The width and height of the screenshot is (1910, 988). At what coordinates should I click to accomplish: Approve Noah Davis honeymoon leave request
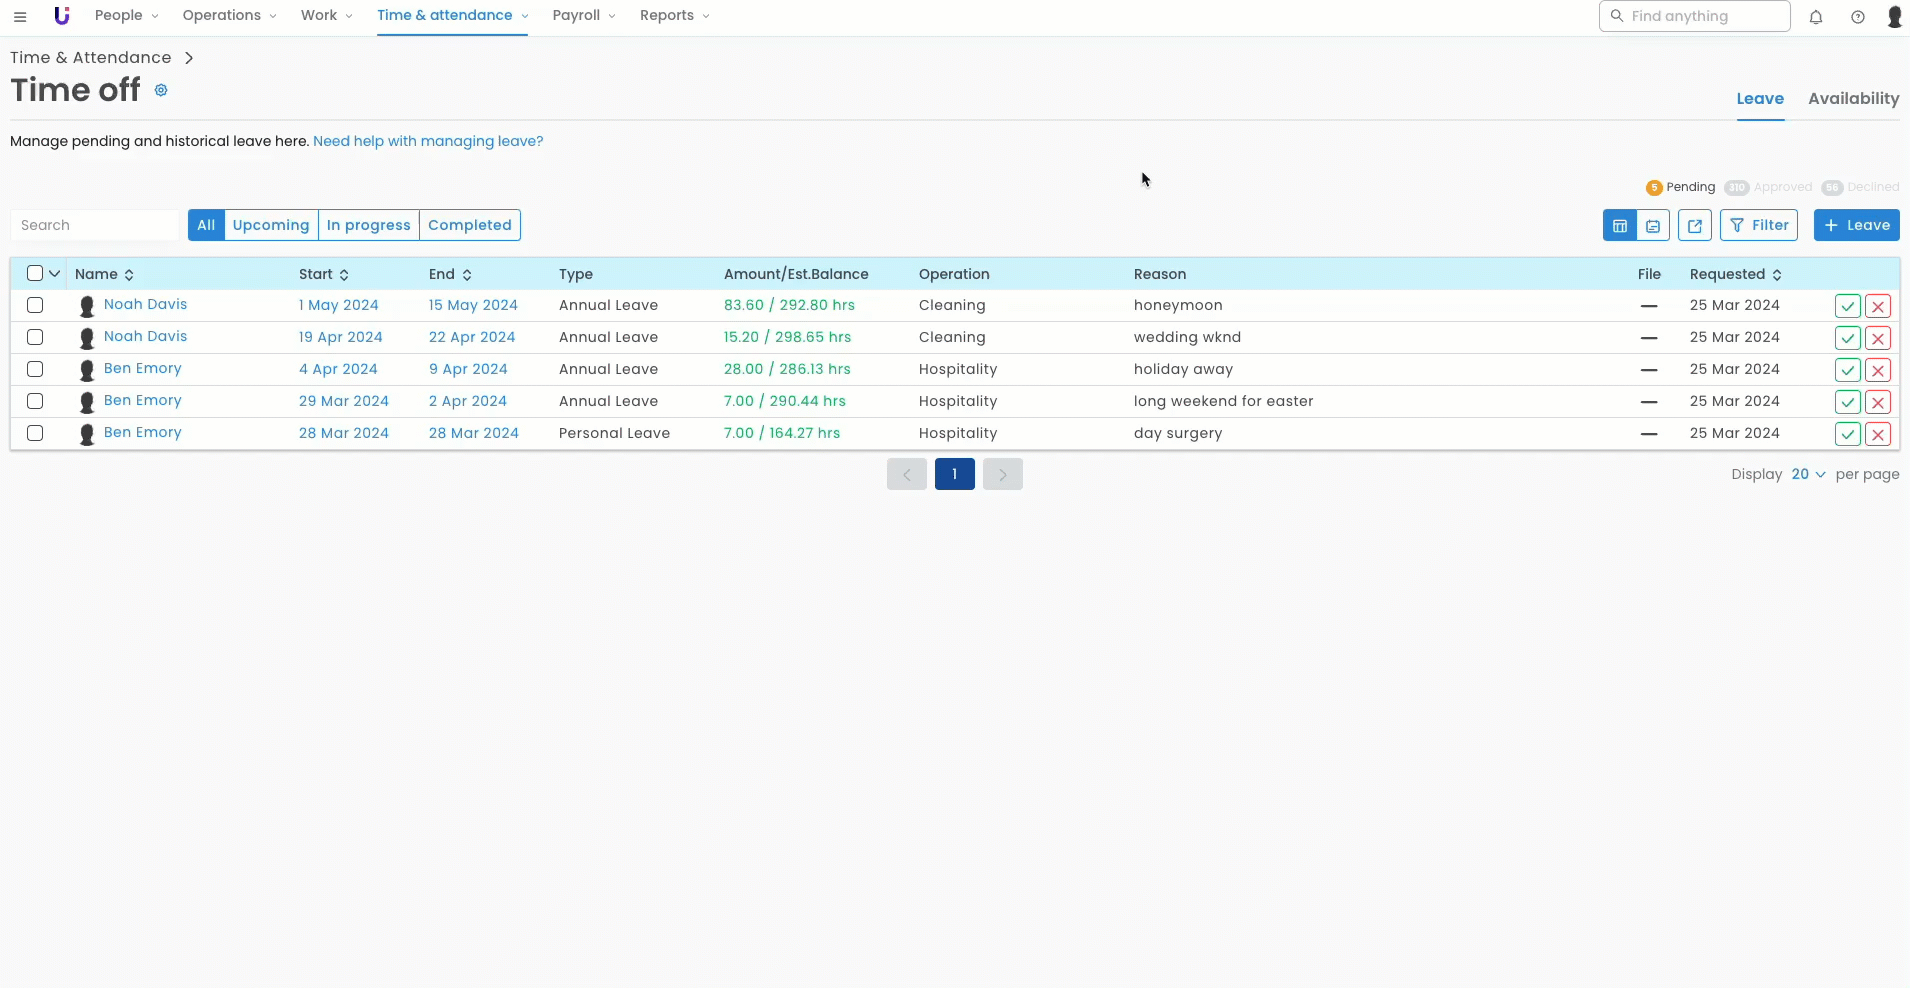point(1847,307)
